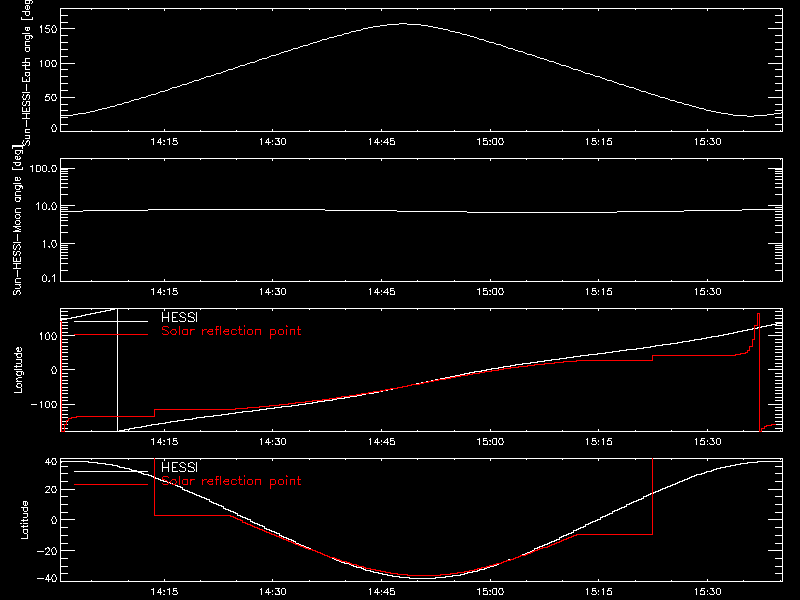This screenshot has width=800, height=600.
Task: Click 14:30 time label under Longitude plot
Action: 272,442
